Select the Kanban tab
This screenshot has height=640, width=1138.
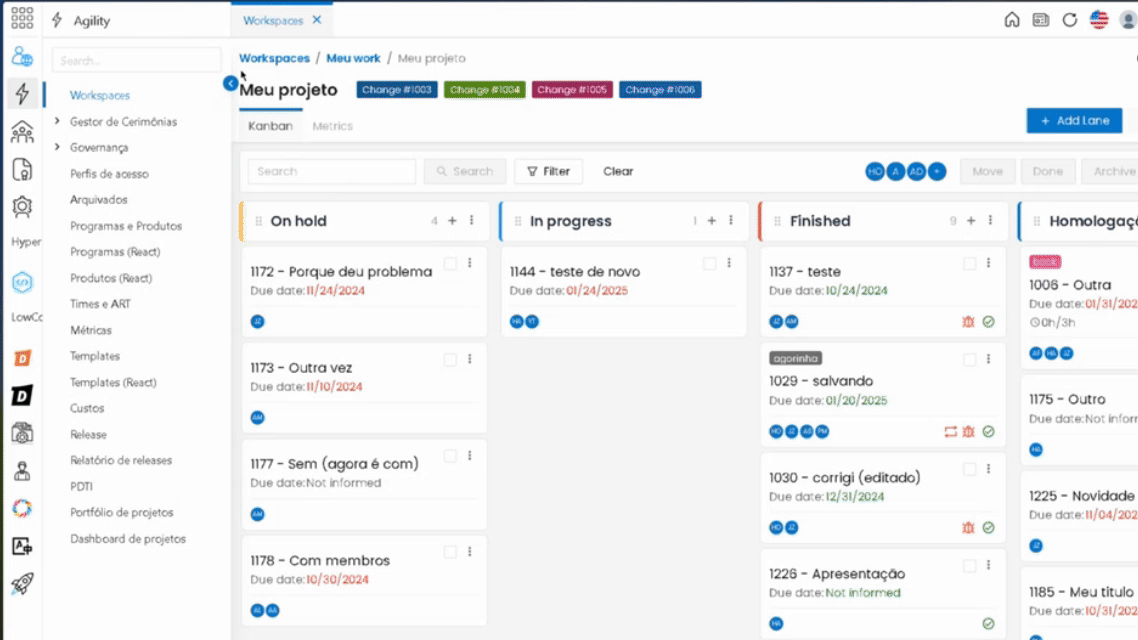(270, 126)
